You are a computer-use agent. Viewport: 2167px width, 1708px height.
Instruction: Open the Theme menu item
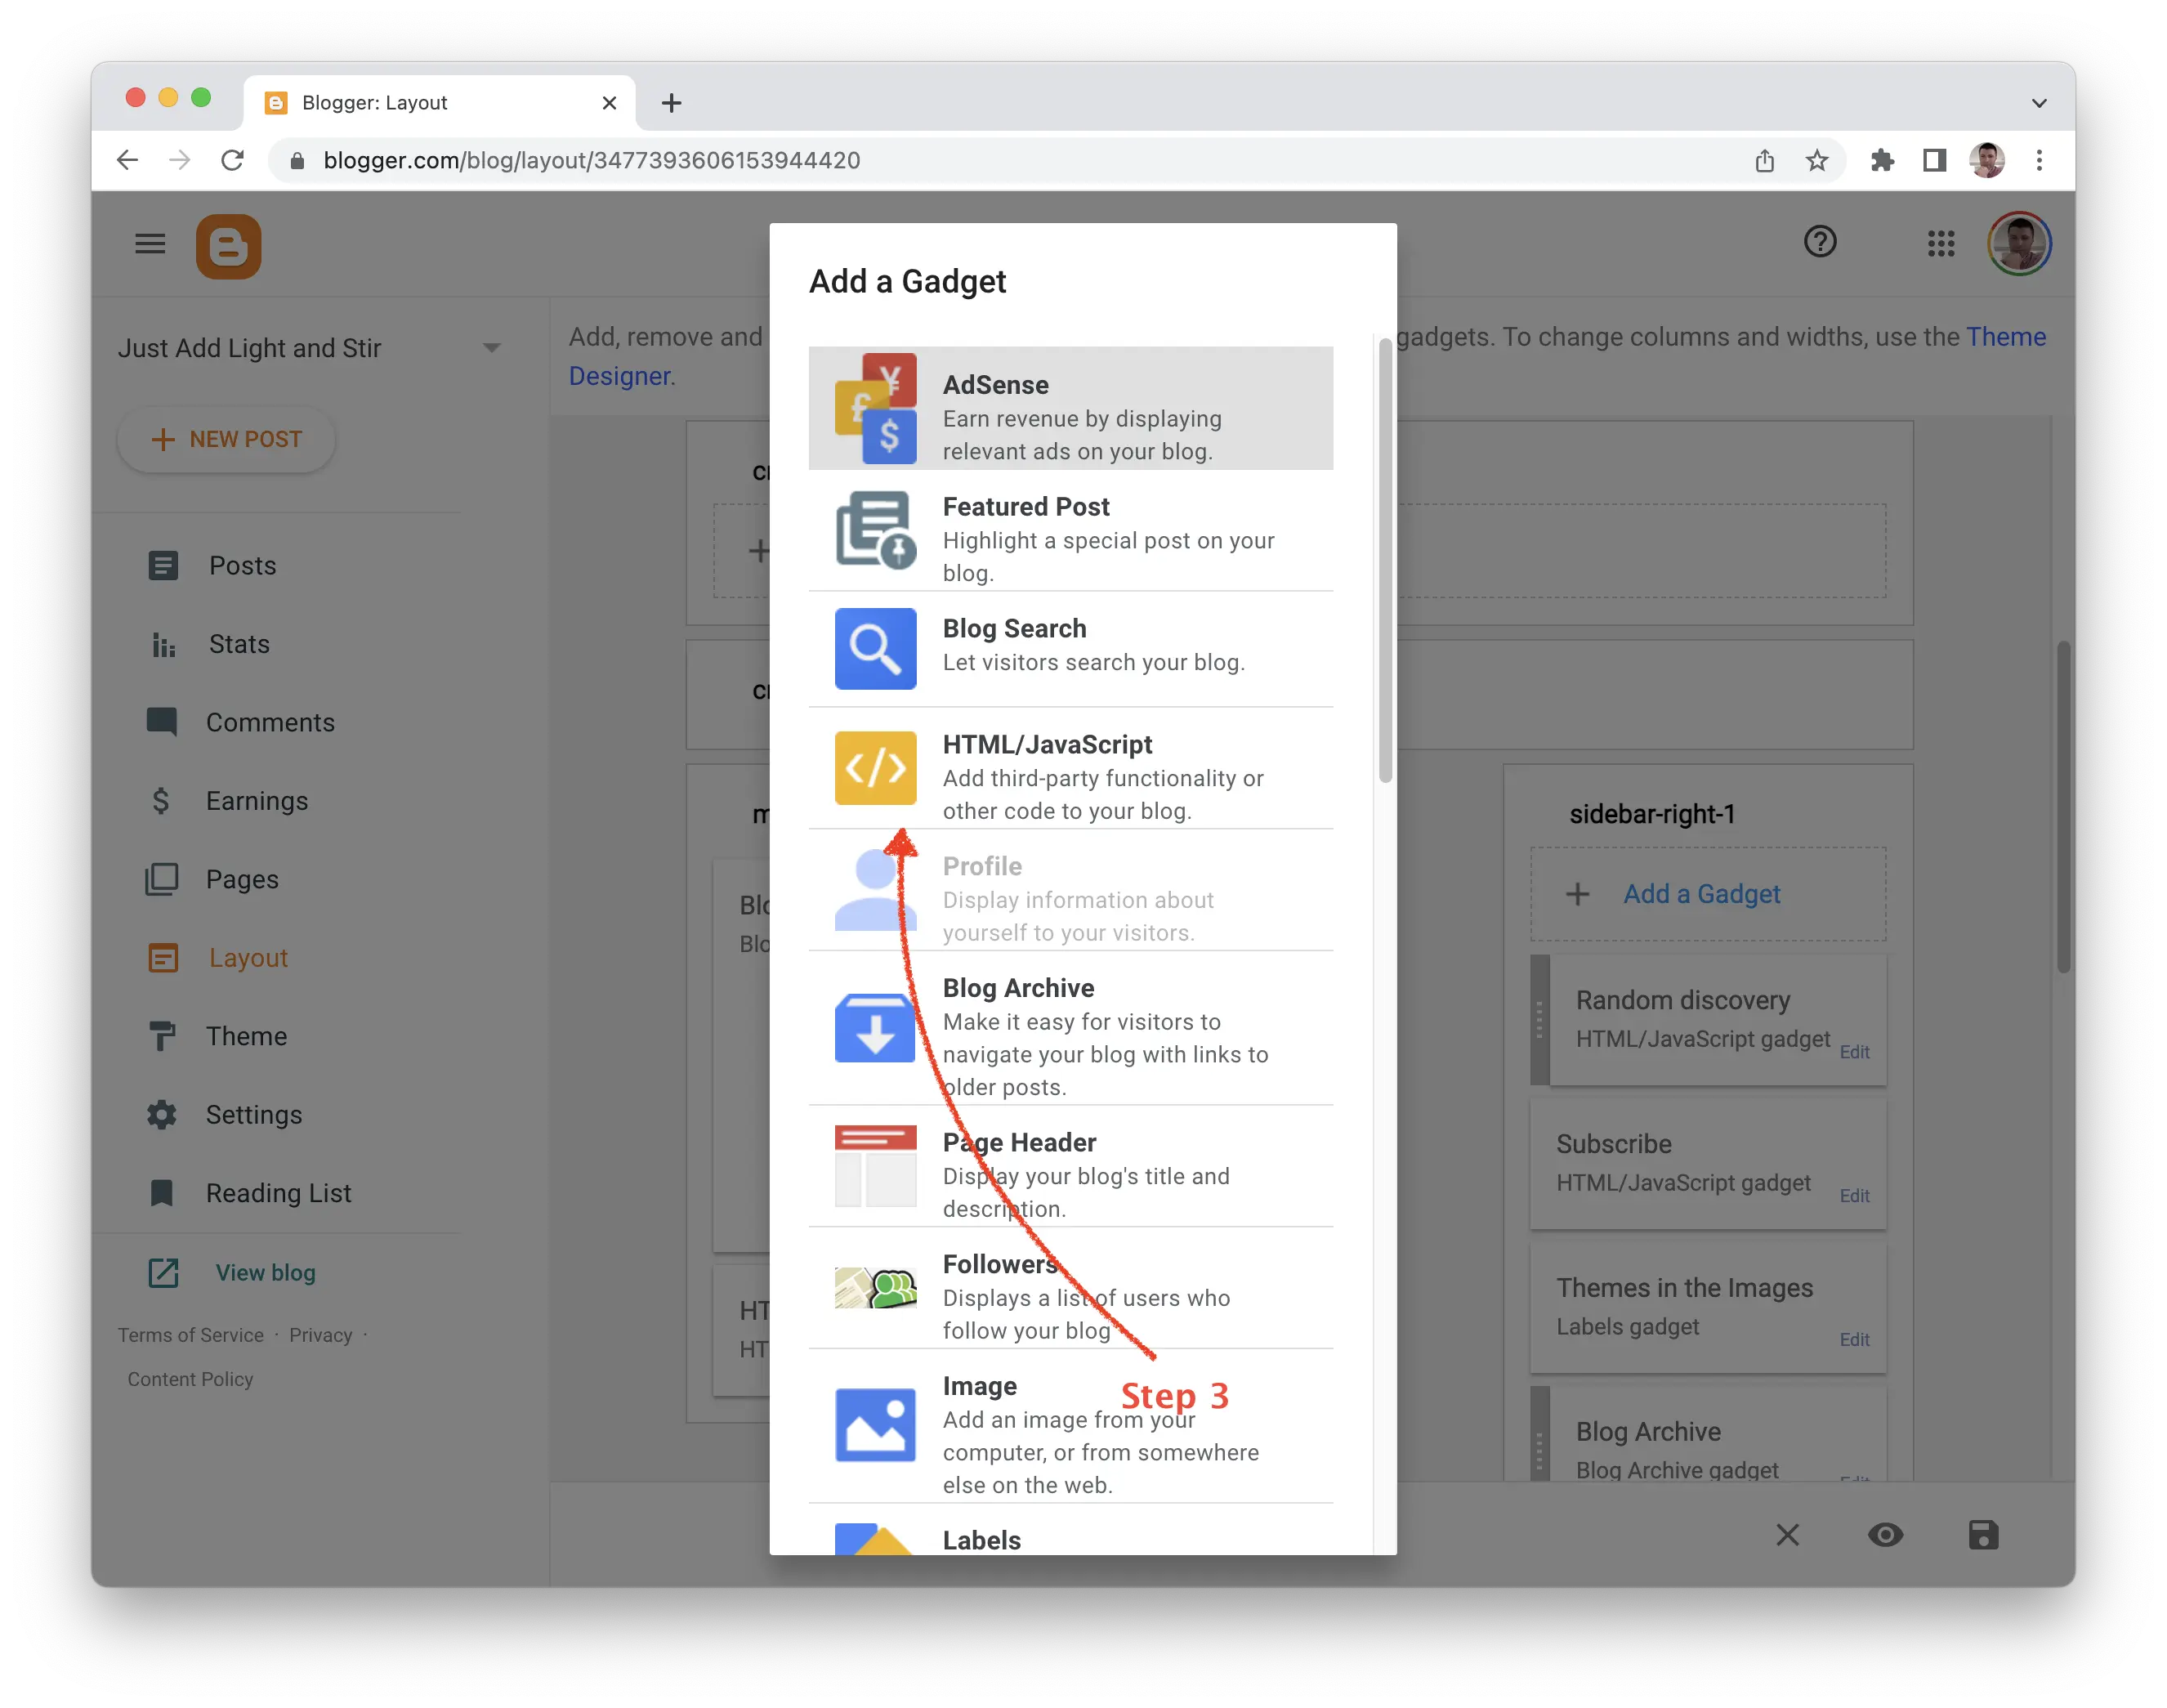pyautogui.click(x=246, y=1036)
